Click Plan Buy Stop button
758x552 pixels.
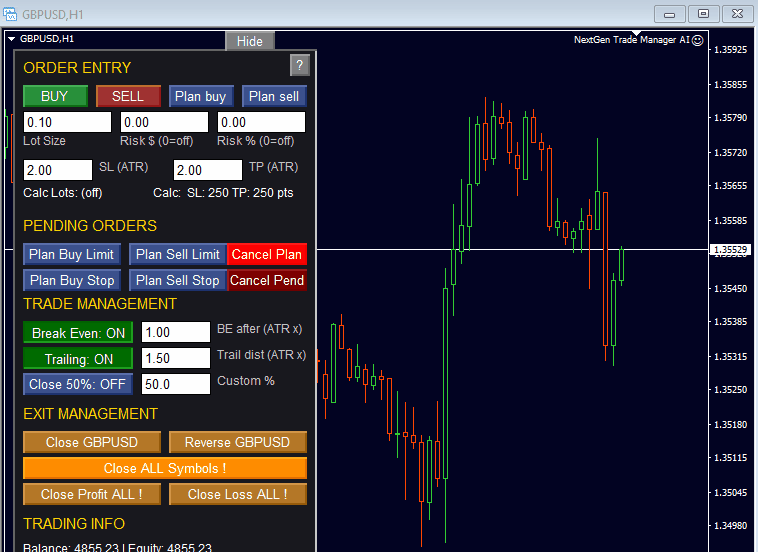(x=72, y=280)
